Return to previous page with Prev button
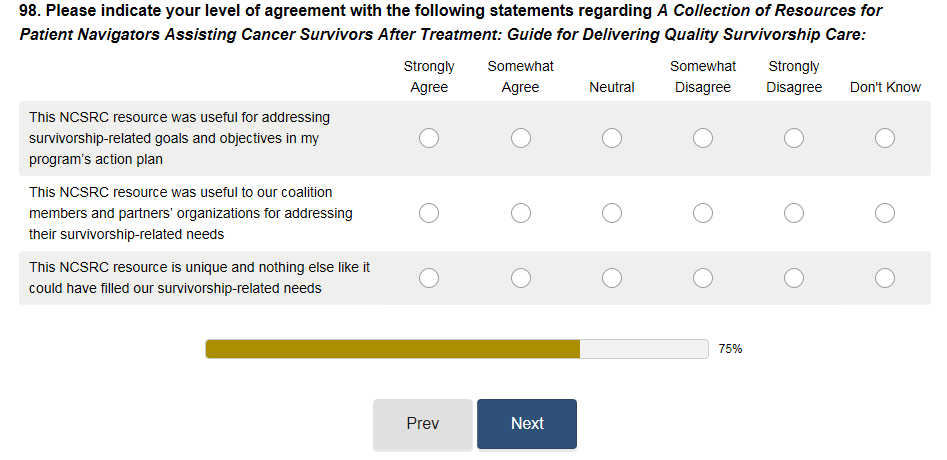The height and width of the screenshot is (460, 947). coord(423,424)
